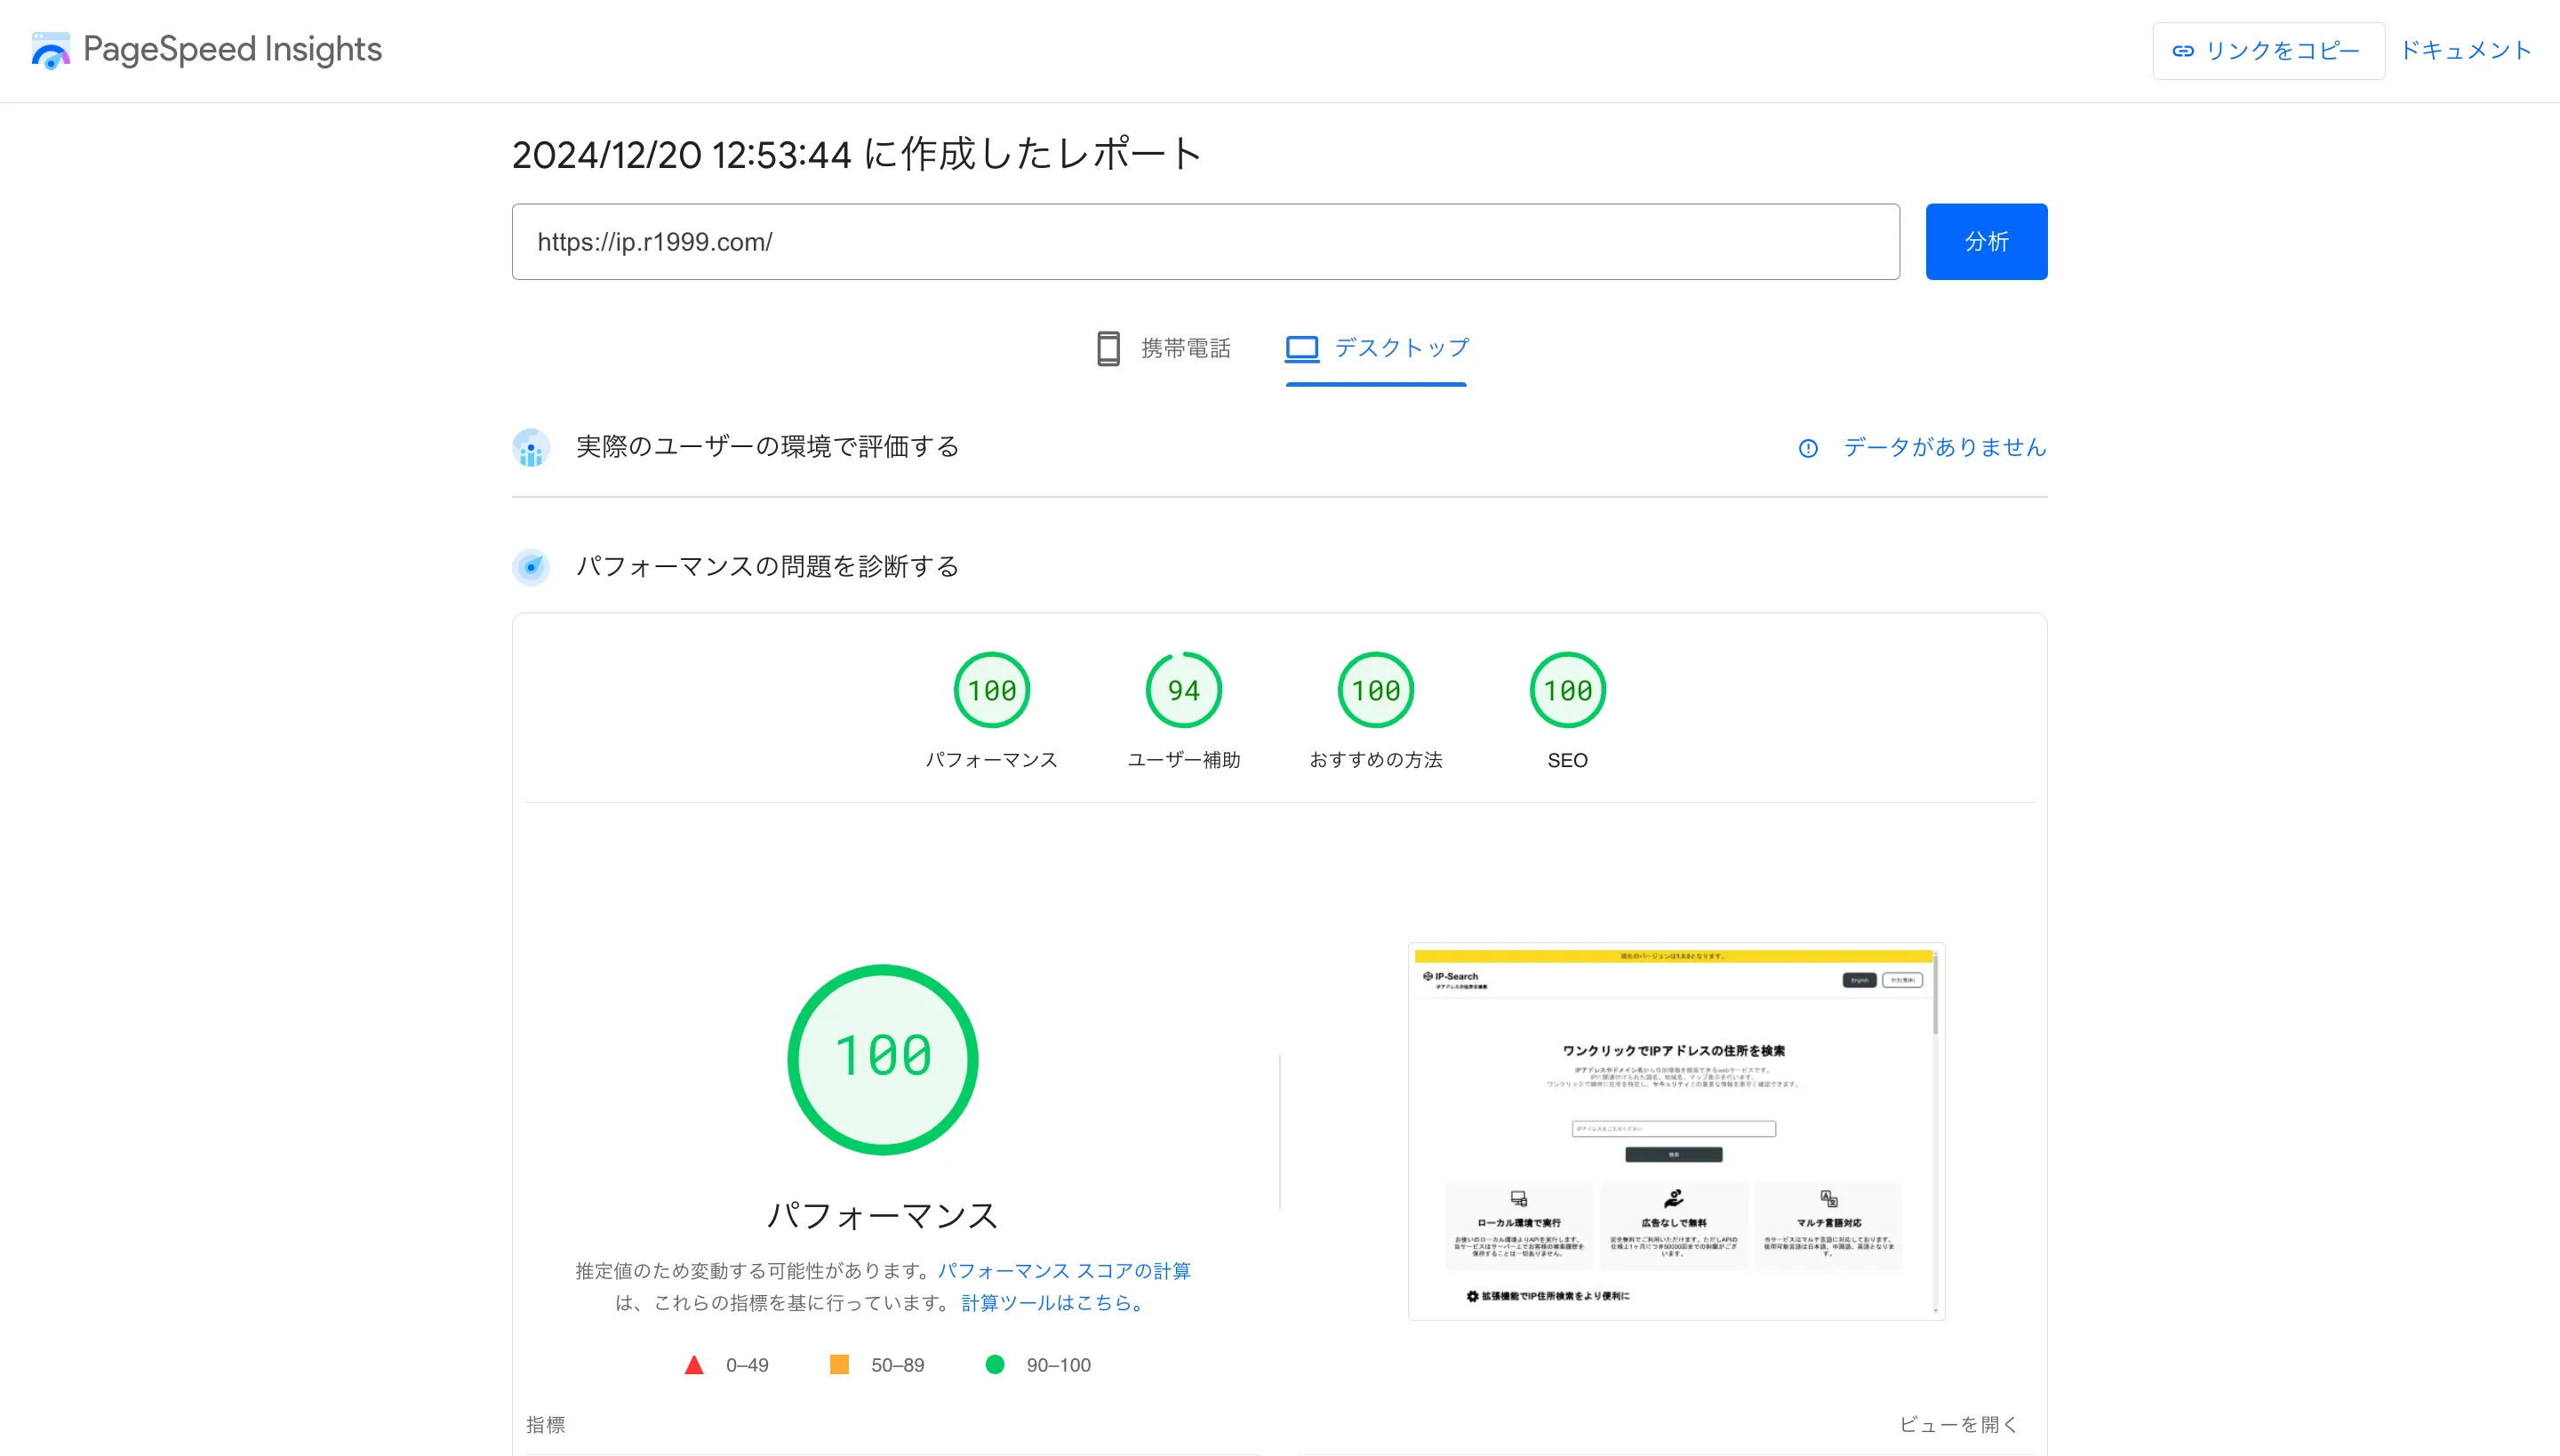Image resolution: width=2560 pixels, height=1456 pixels.
Task: Select the ユーザー補助 gauge showing 94
Action: coord(1183,689)
